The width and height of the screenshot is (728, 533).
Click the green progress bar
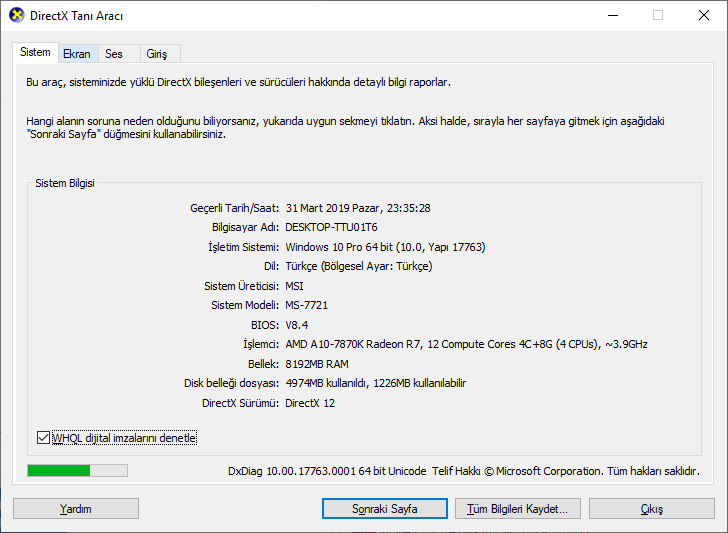pyautogui.click(x=78, y=471)
